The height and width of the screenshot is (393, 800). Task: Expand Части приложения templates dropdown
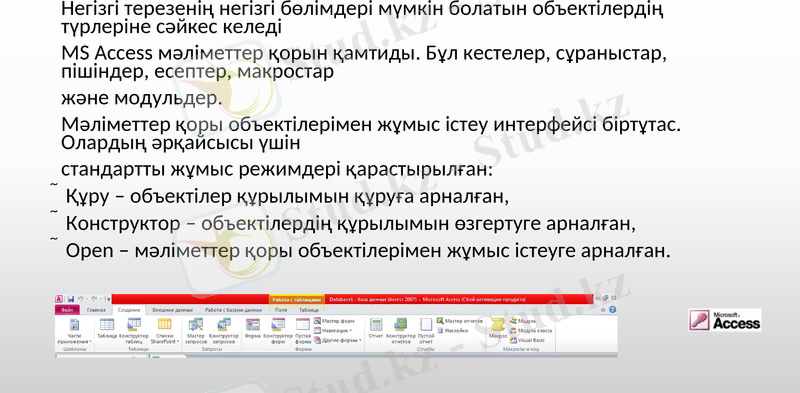click(x=74, y=331)
